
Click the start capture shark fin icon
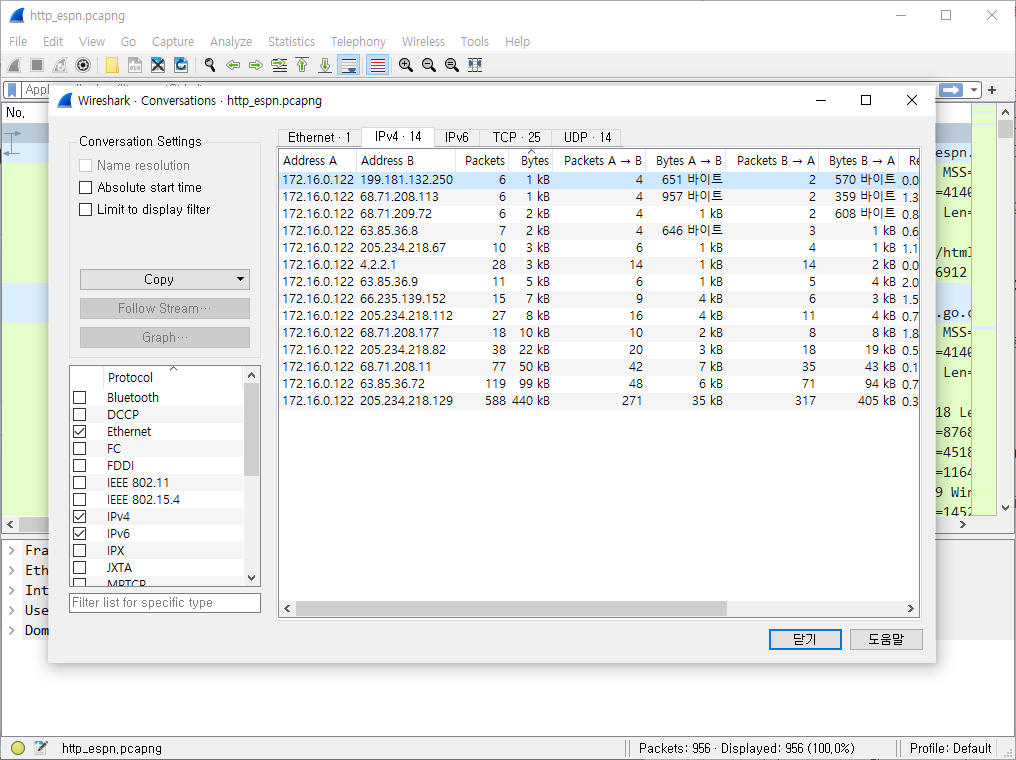14,65
